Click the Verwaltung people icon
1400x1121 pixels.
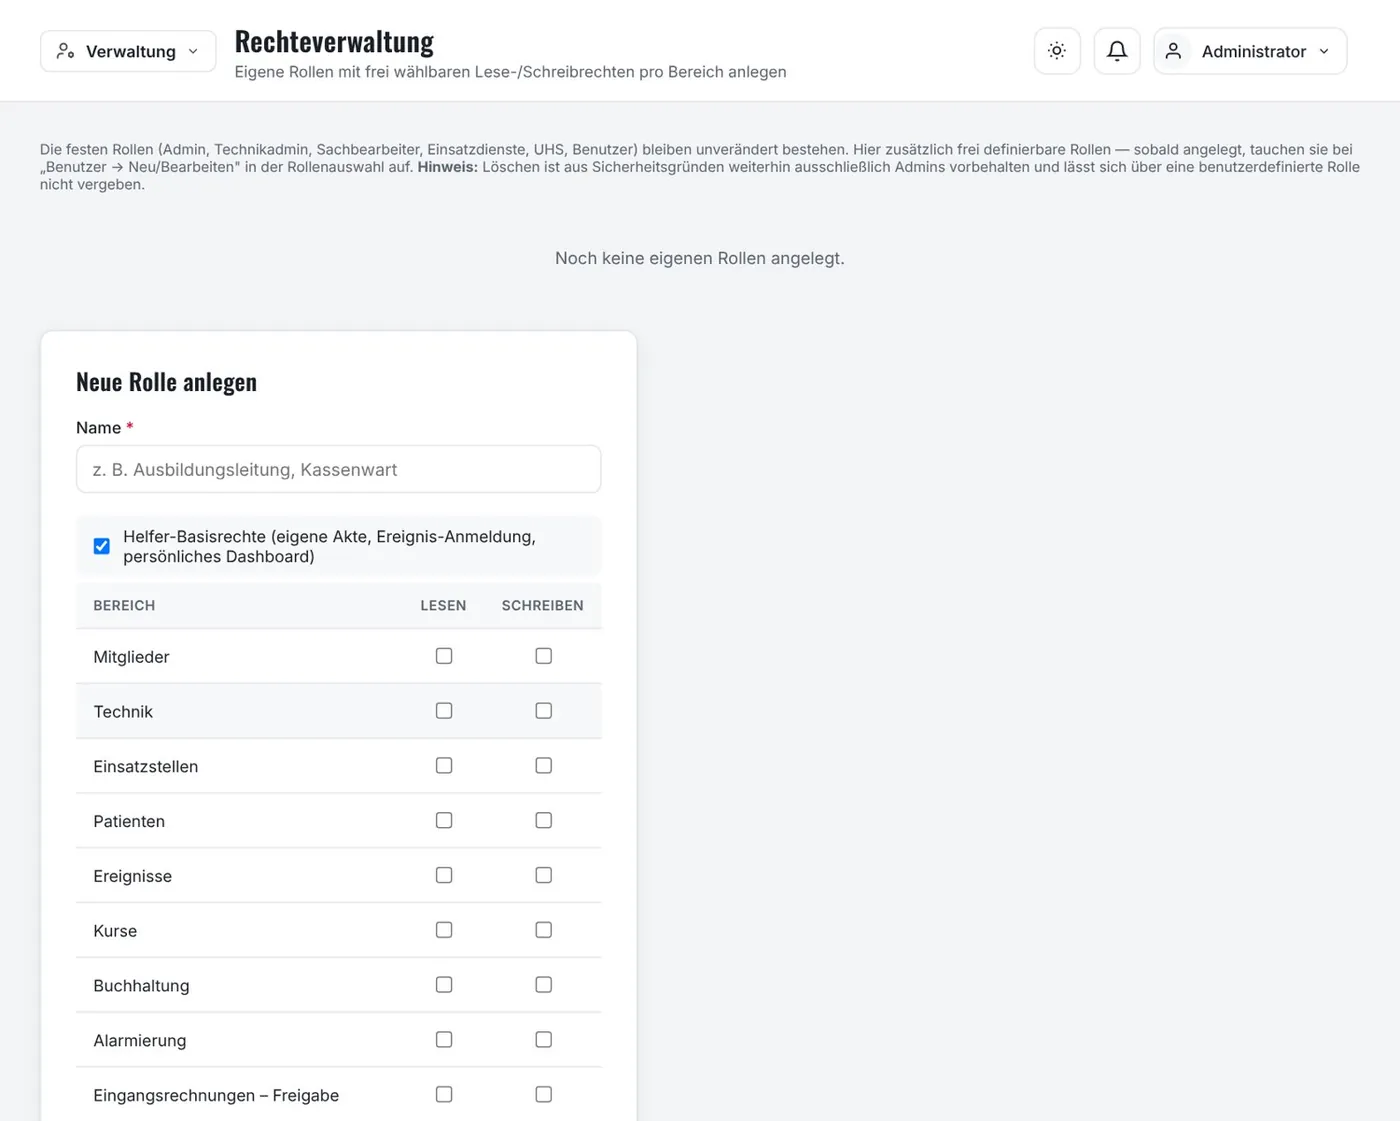point(65,51)
